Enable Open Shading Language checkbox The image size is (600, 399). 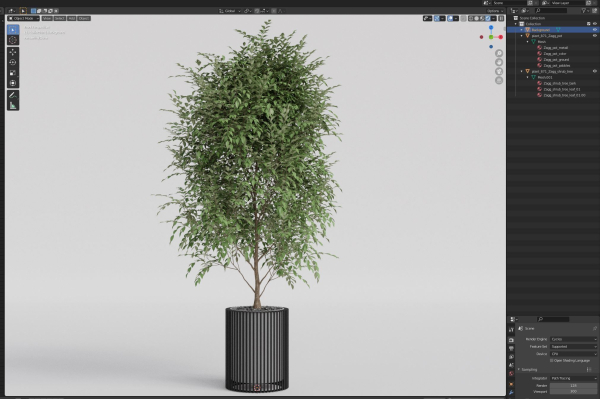click(x=551, y=360)
